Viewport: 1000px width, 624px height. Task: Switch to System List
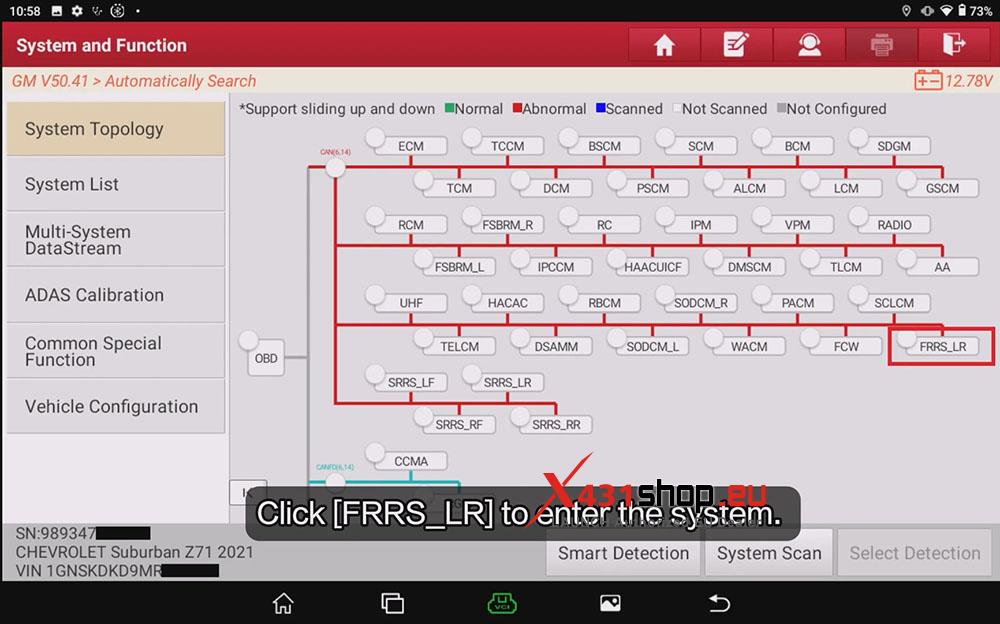click(115, 184)
